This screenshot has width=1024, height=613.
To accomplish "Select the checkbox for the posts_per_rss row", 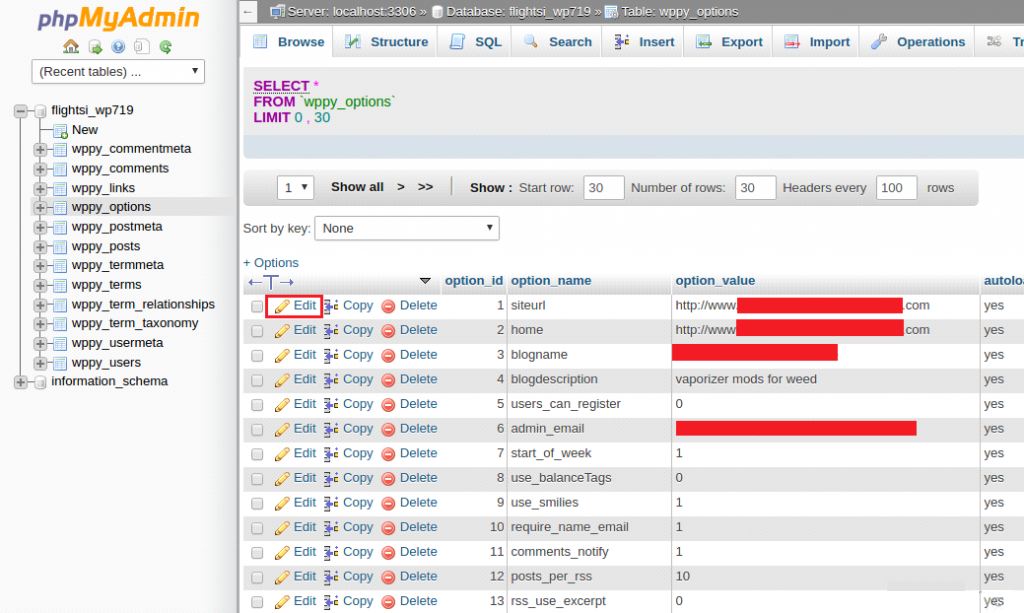I will [257, 577].
